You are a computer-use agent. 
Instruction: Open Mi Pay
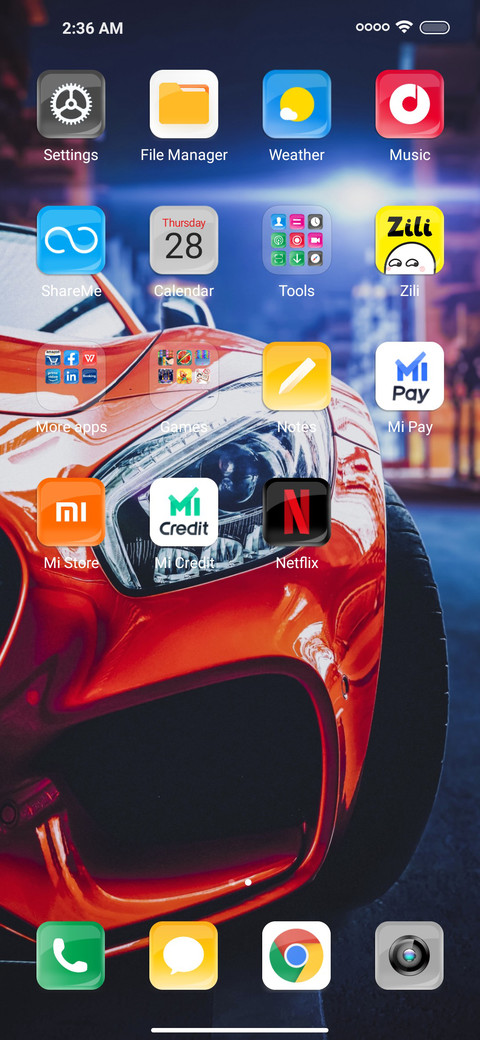pos(410,376)
